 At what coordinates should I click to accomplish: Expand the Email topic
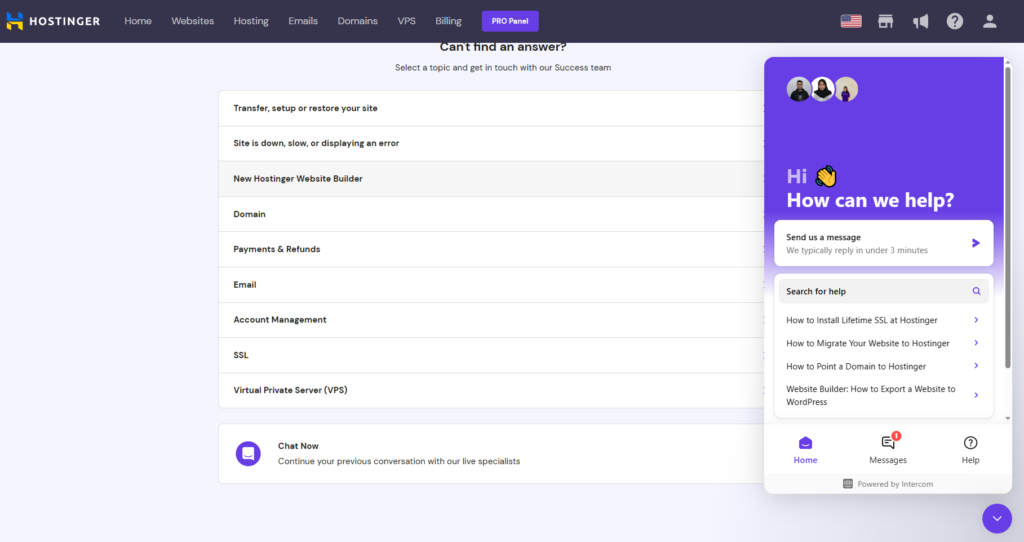(491, 285)
